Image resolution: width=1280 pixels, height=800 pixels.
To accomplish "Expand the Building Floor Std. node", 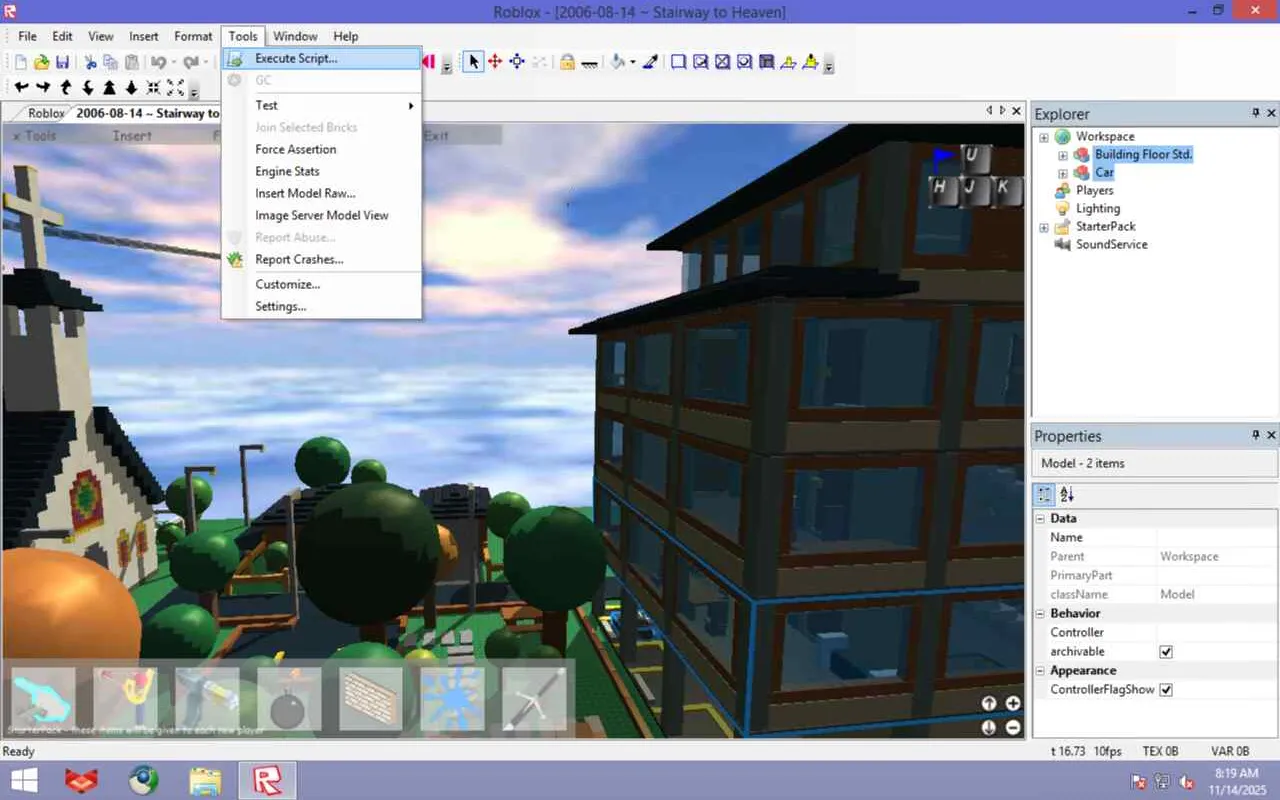I will click(x=1063, y=155).
